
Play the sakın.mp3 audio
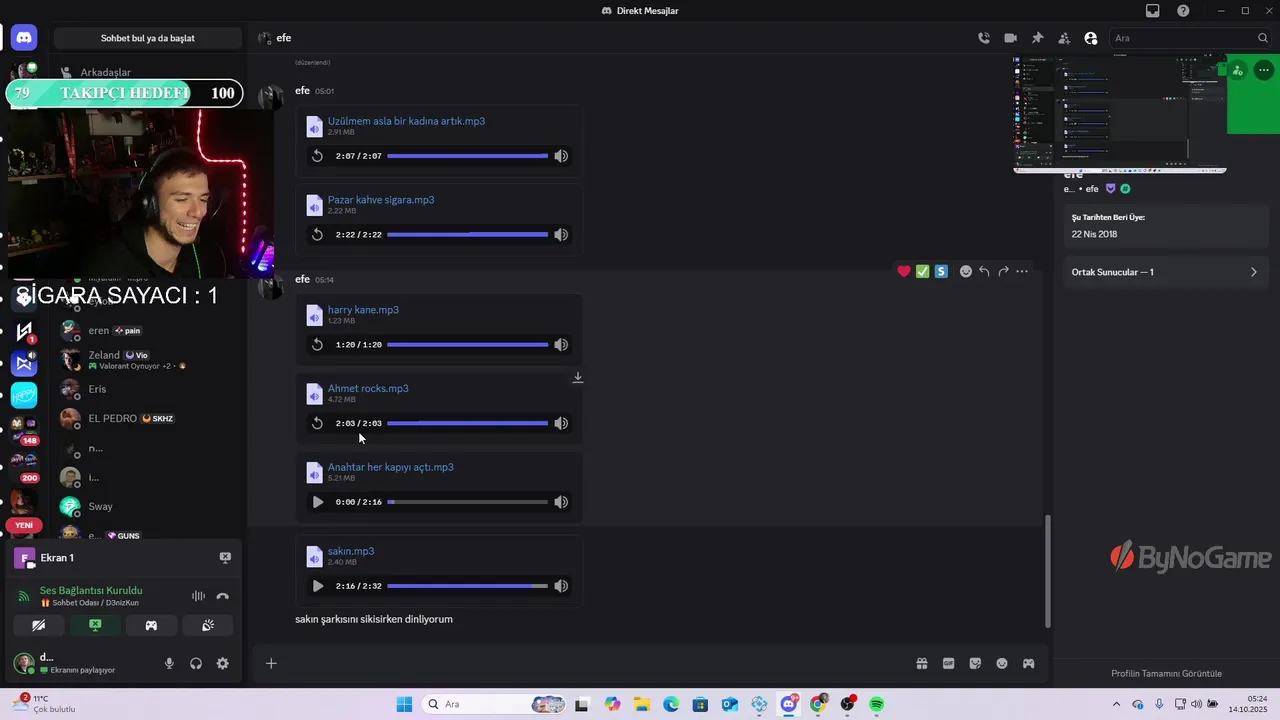(x=317, y=586)
